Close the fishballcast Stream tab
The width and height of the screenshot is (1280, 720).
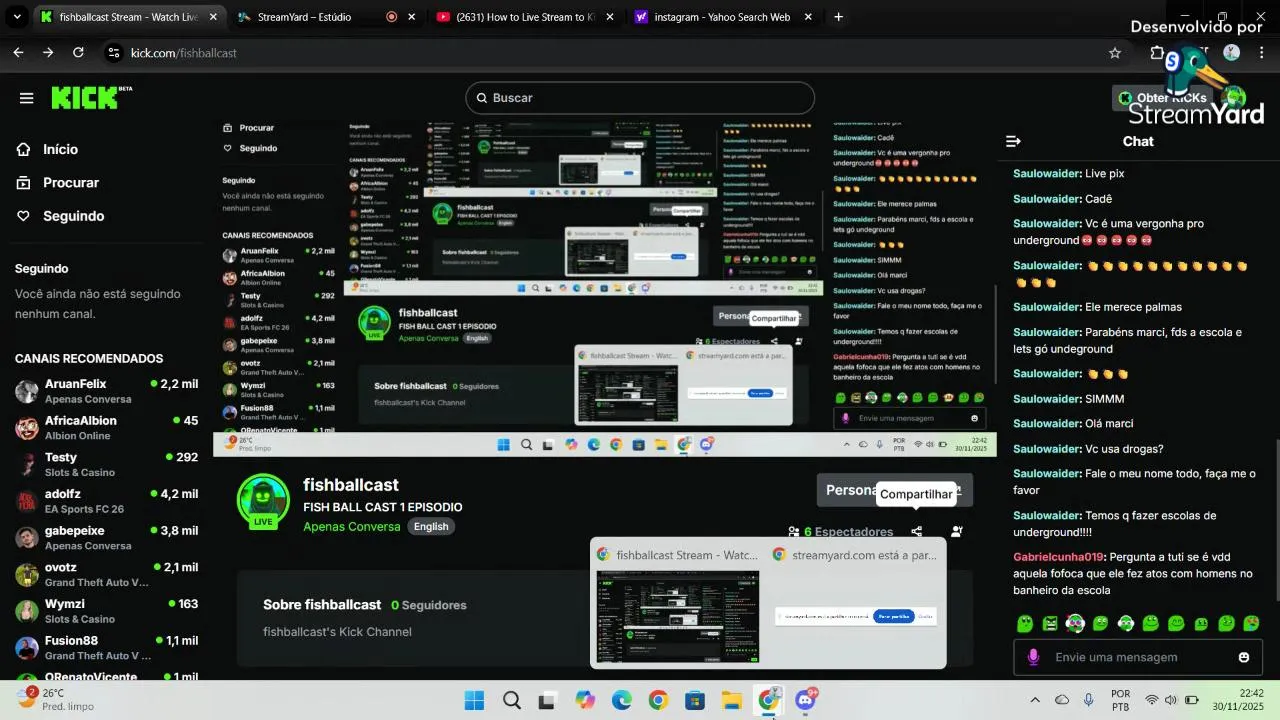coord(213,17)
